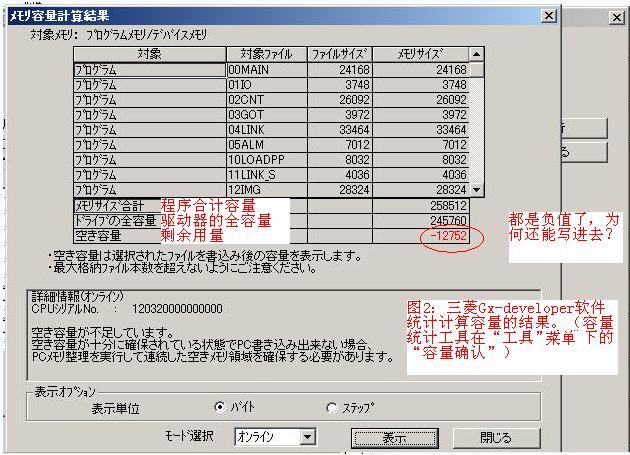Select the 10LOADPP file cell
Viewport: 630px width, 455px height.
[x=266, y=159]
